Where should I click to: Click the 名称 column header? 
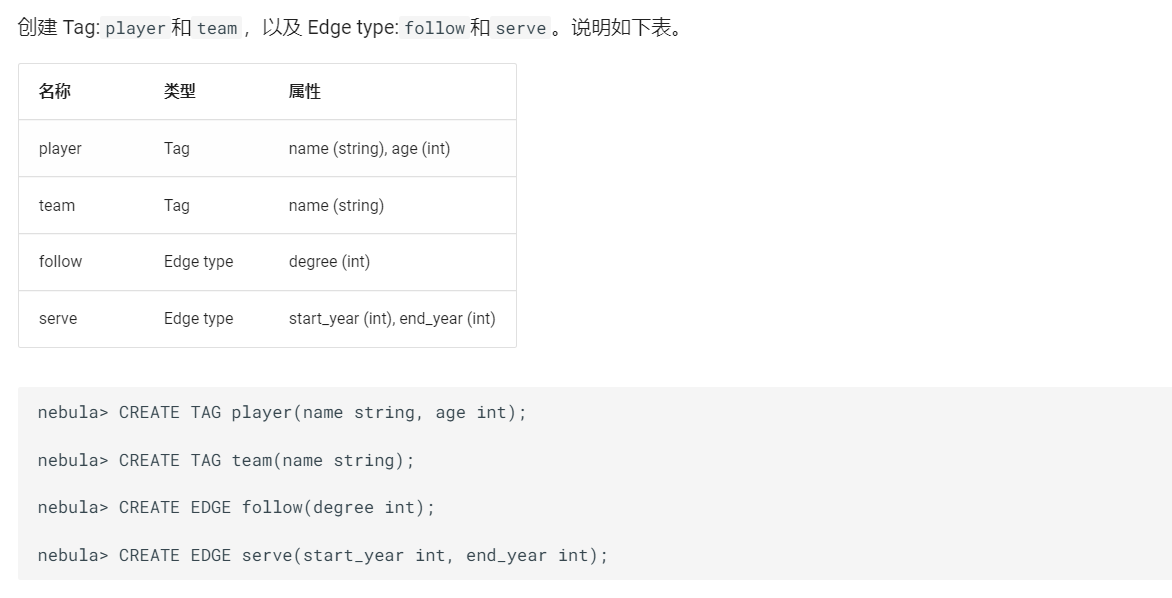click(55, 91)
